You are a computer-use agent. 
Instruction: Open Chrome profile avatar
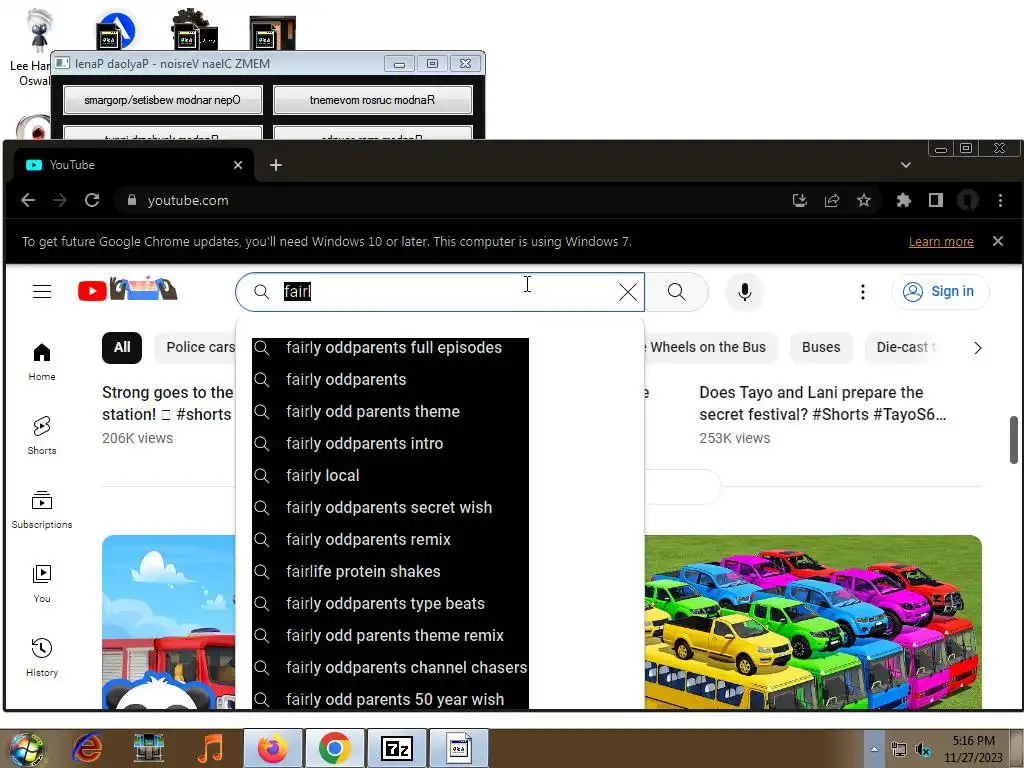pyautogui.click(x=968, y=200)
